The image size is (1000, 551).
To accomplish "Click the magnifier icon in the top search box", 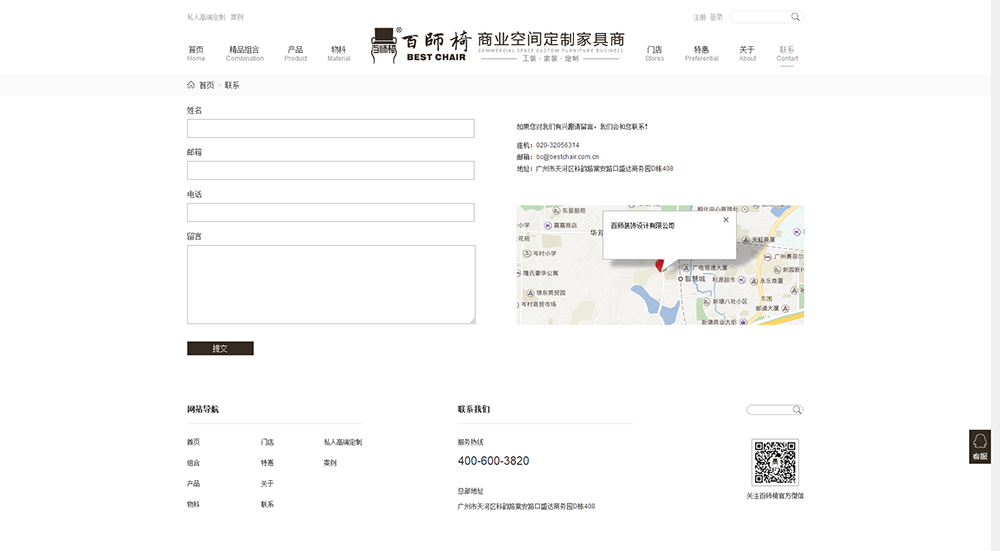I will click(795, 17).
